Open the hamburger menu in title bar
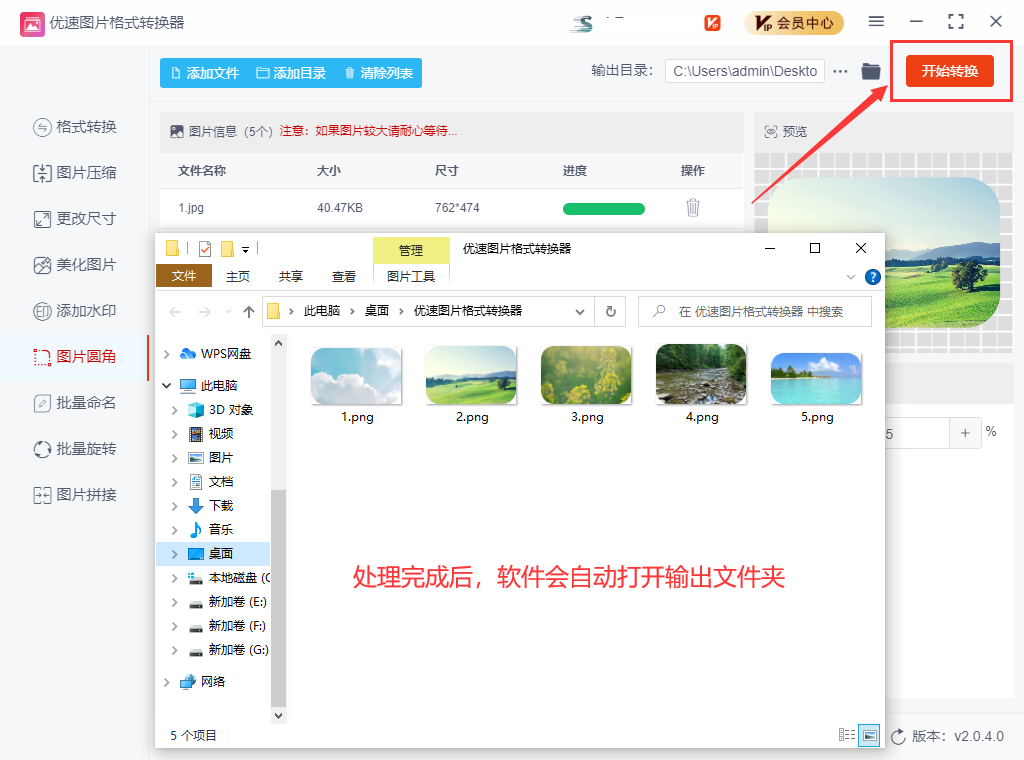 pyautogui.click(x=876, y=22)
